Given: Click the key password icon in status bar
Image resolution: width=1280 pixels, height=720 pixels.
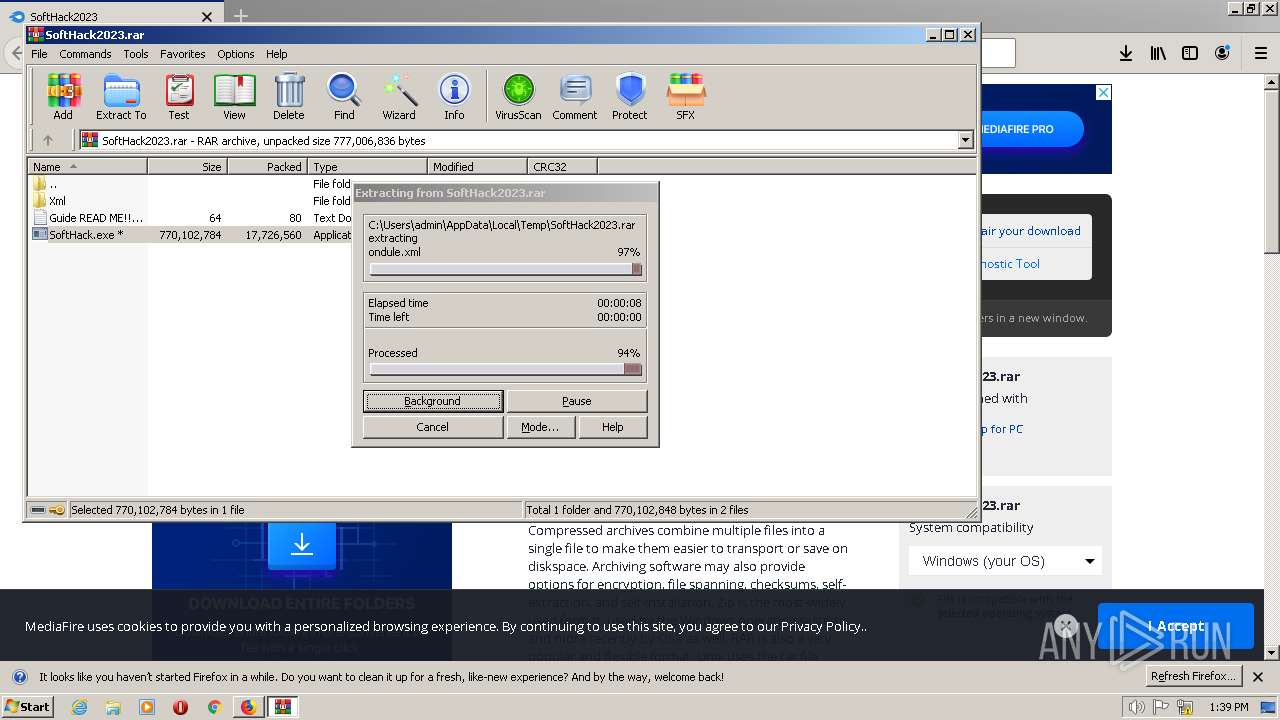Looking at the screenshot, I should pyautogui.click(x=57, y=510).
